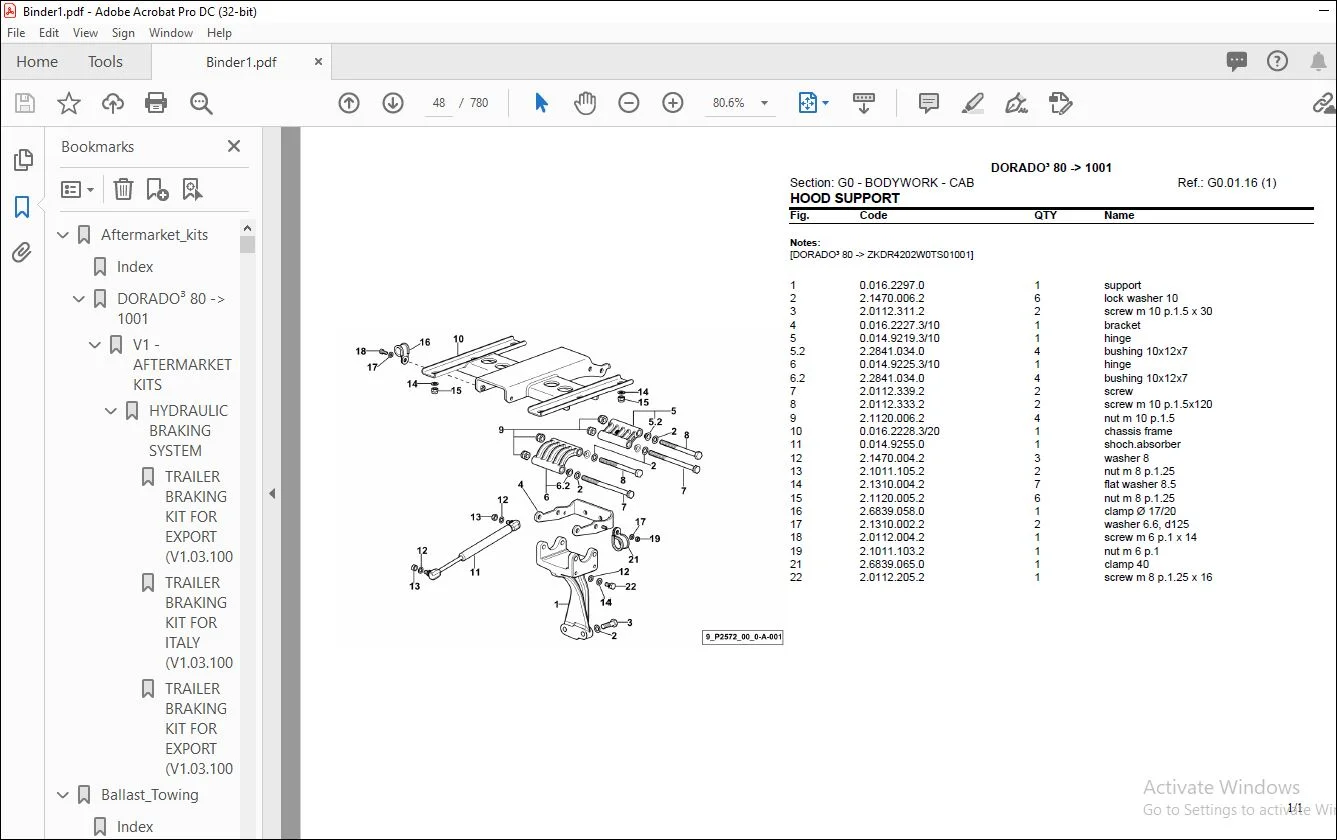Open the Find text magnifier tool
Viewport: 1337px width, 840px height.
(202, 103)
